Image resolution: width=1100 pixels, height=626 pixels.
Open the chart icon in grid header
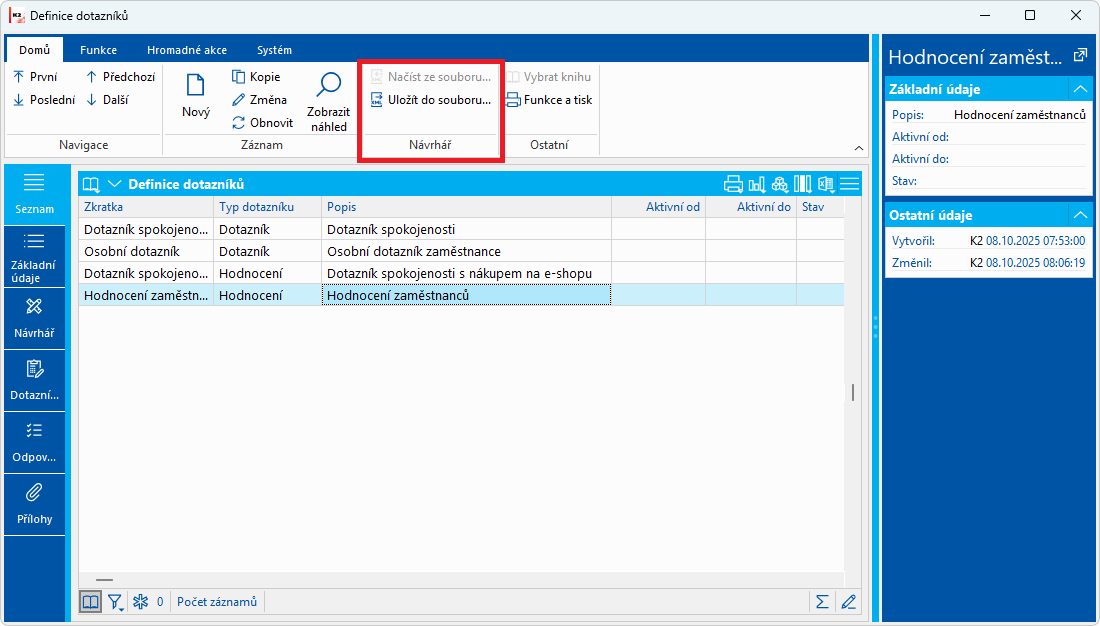click(756, 185)
